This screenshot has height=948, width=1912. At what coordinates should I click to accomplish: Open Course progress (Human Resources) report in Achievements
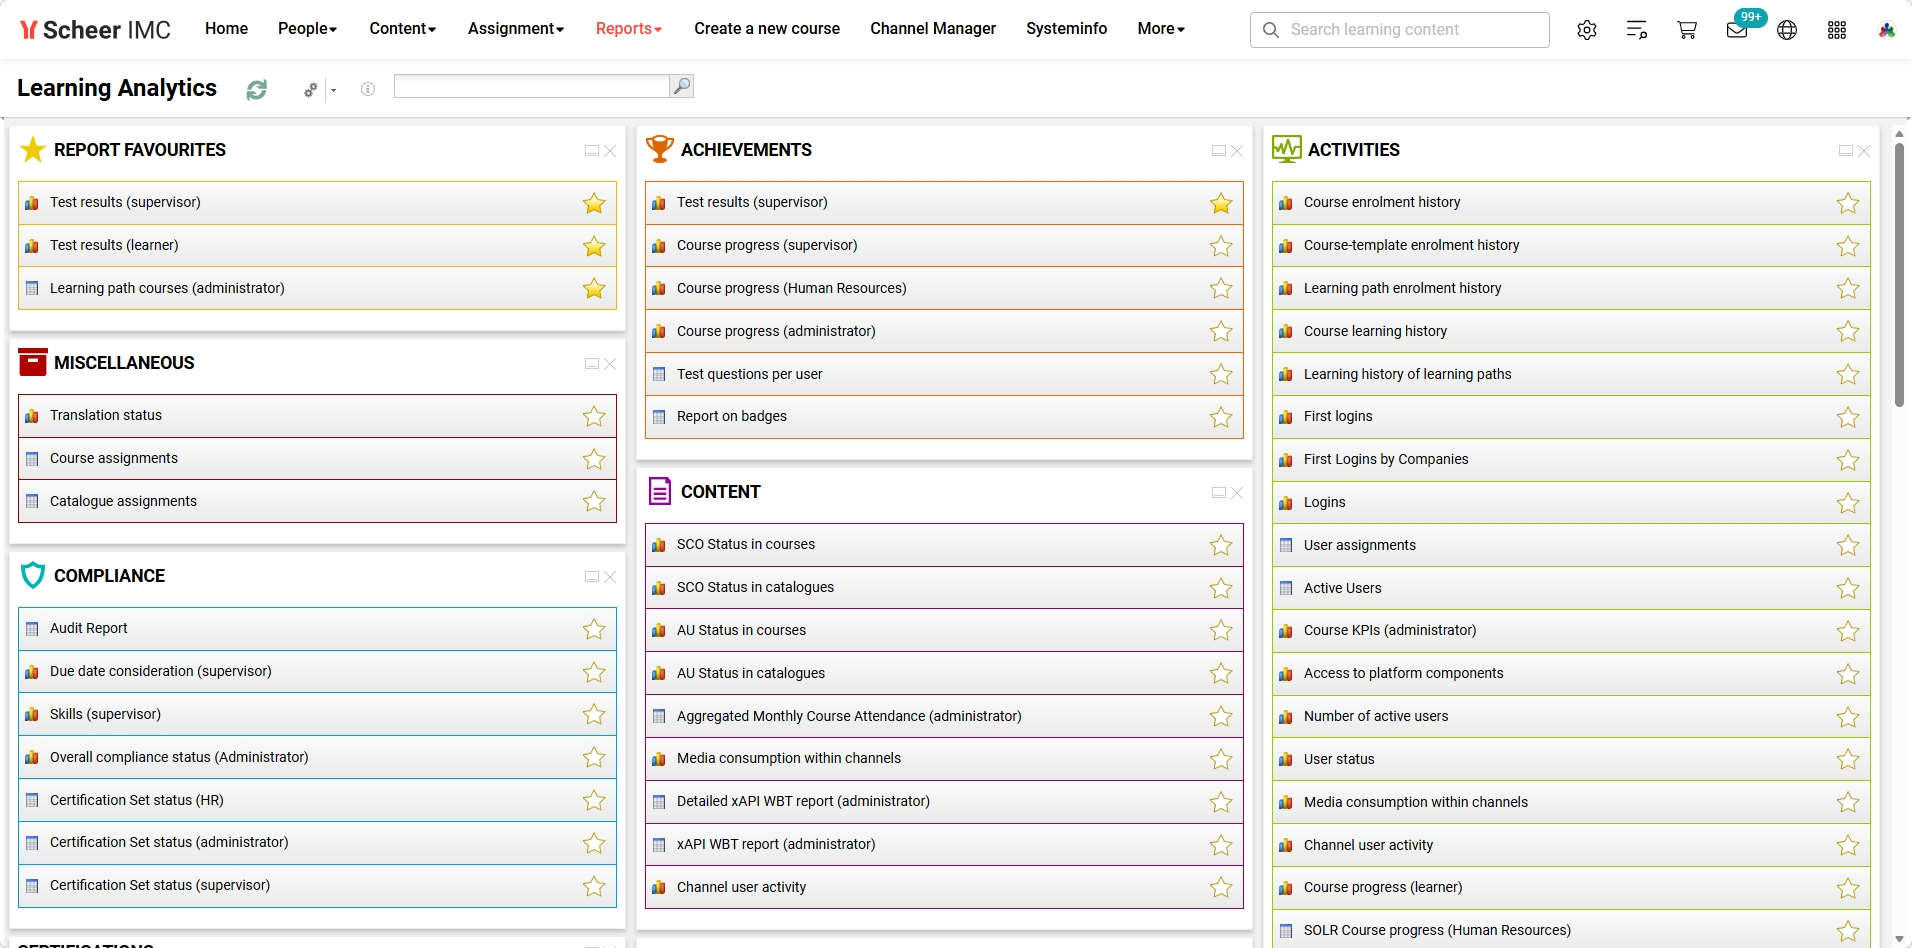[x=944, y=289]
